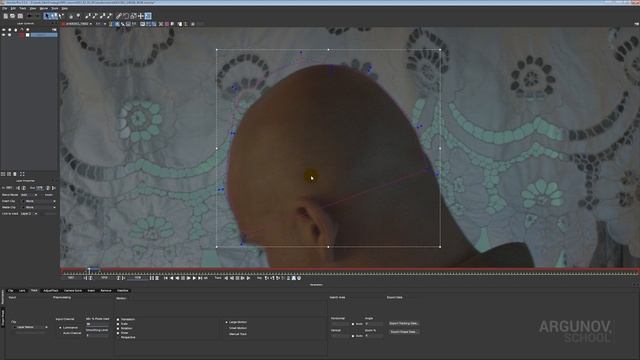Switch to the Stabilize tab
This screenshot has width=640, height=360.
(122, 291)
